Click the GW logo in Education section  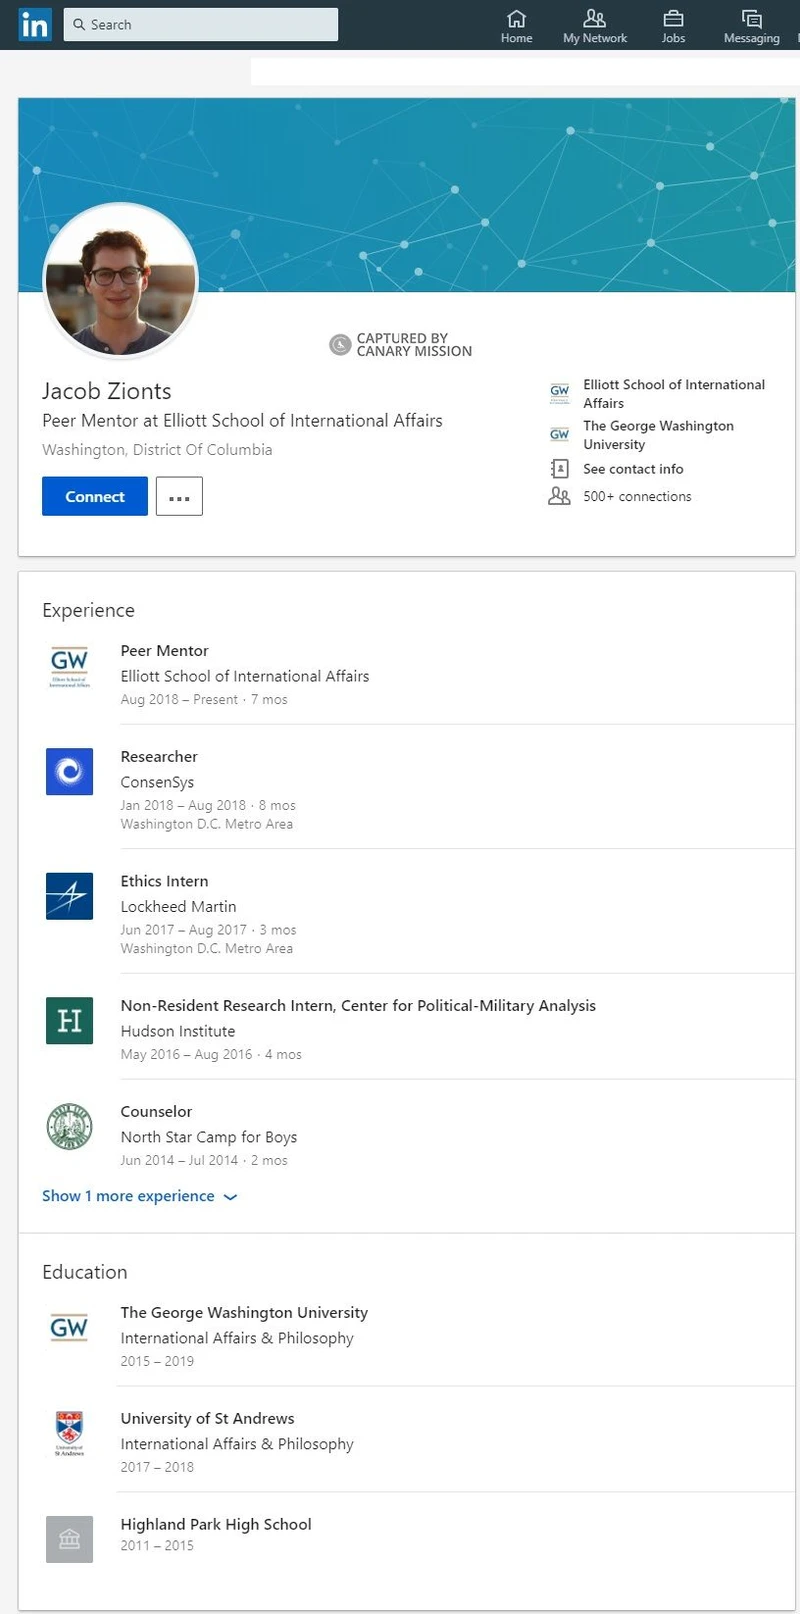point(69,1328)
